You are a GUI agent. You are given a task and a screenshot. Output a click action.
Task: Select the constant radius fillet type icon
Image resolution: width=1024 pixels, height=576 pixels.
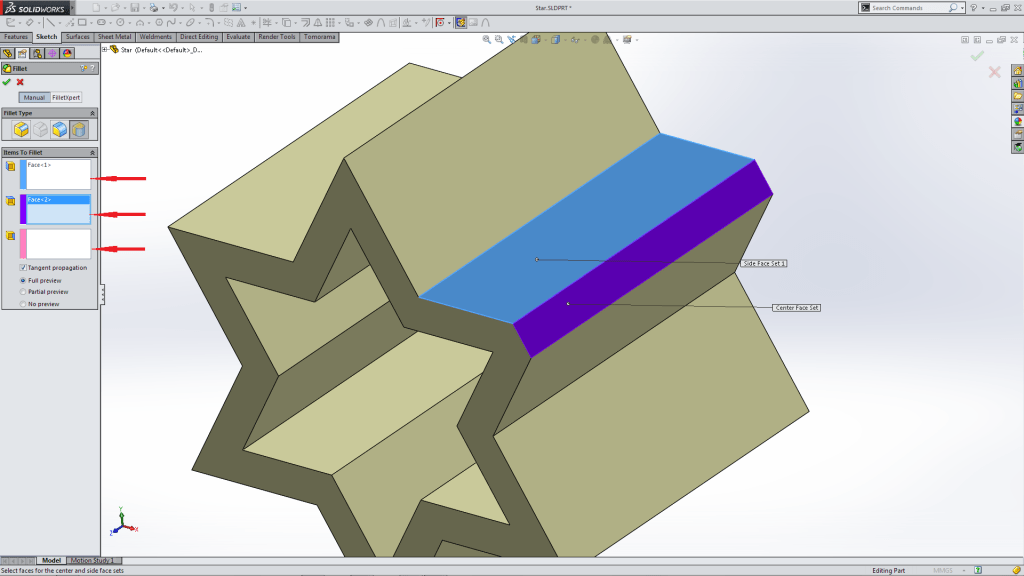click(x=20, y=129)
